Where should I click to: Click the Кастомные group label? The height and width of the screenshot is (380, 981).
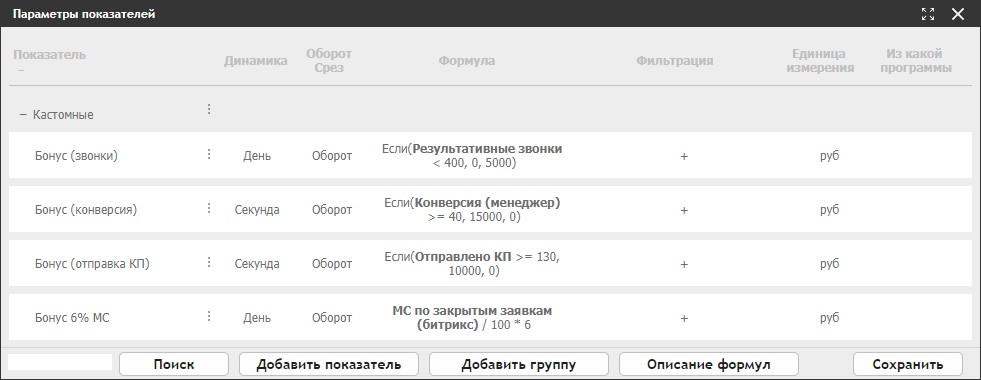point(63,115)
